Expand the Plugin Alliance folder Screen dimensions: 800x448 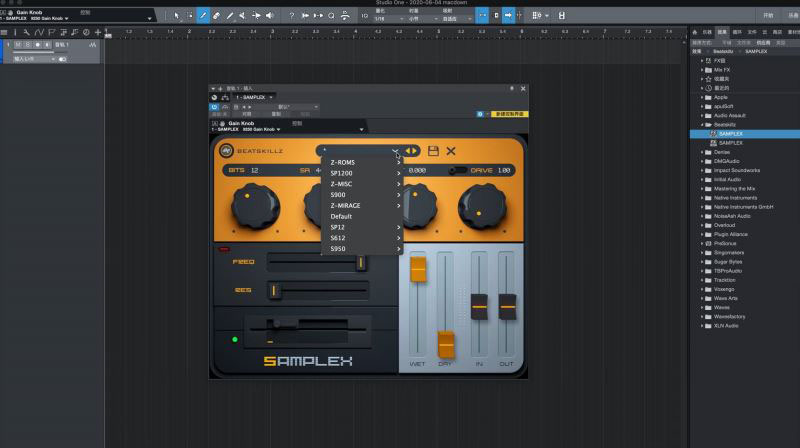(703, 234)
